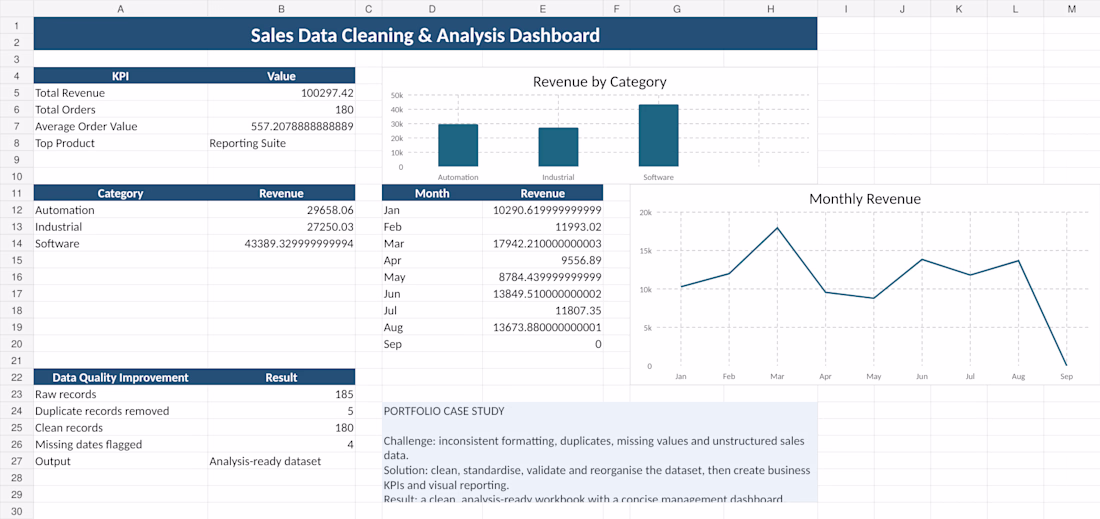The width and height of the screenshot is (1100, 519).
Task: Click the Mar peak on the line chart
Action: point(777,228)
